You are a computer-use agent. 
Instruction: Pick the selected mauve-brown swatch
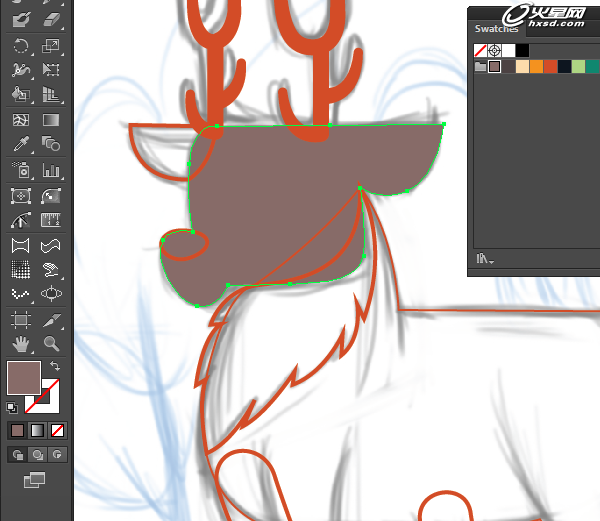[494, 67]
